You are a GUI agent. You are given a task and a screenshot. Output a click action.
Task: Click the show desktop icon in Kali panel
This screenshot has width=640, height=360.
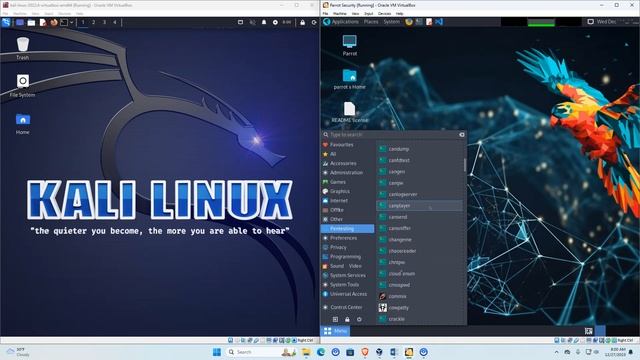[x=20, y=22]
